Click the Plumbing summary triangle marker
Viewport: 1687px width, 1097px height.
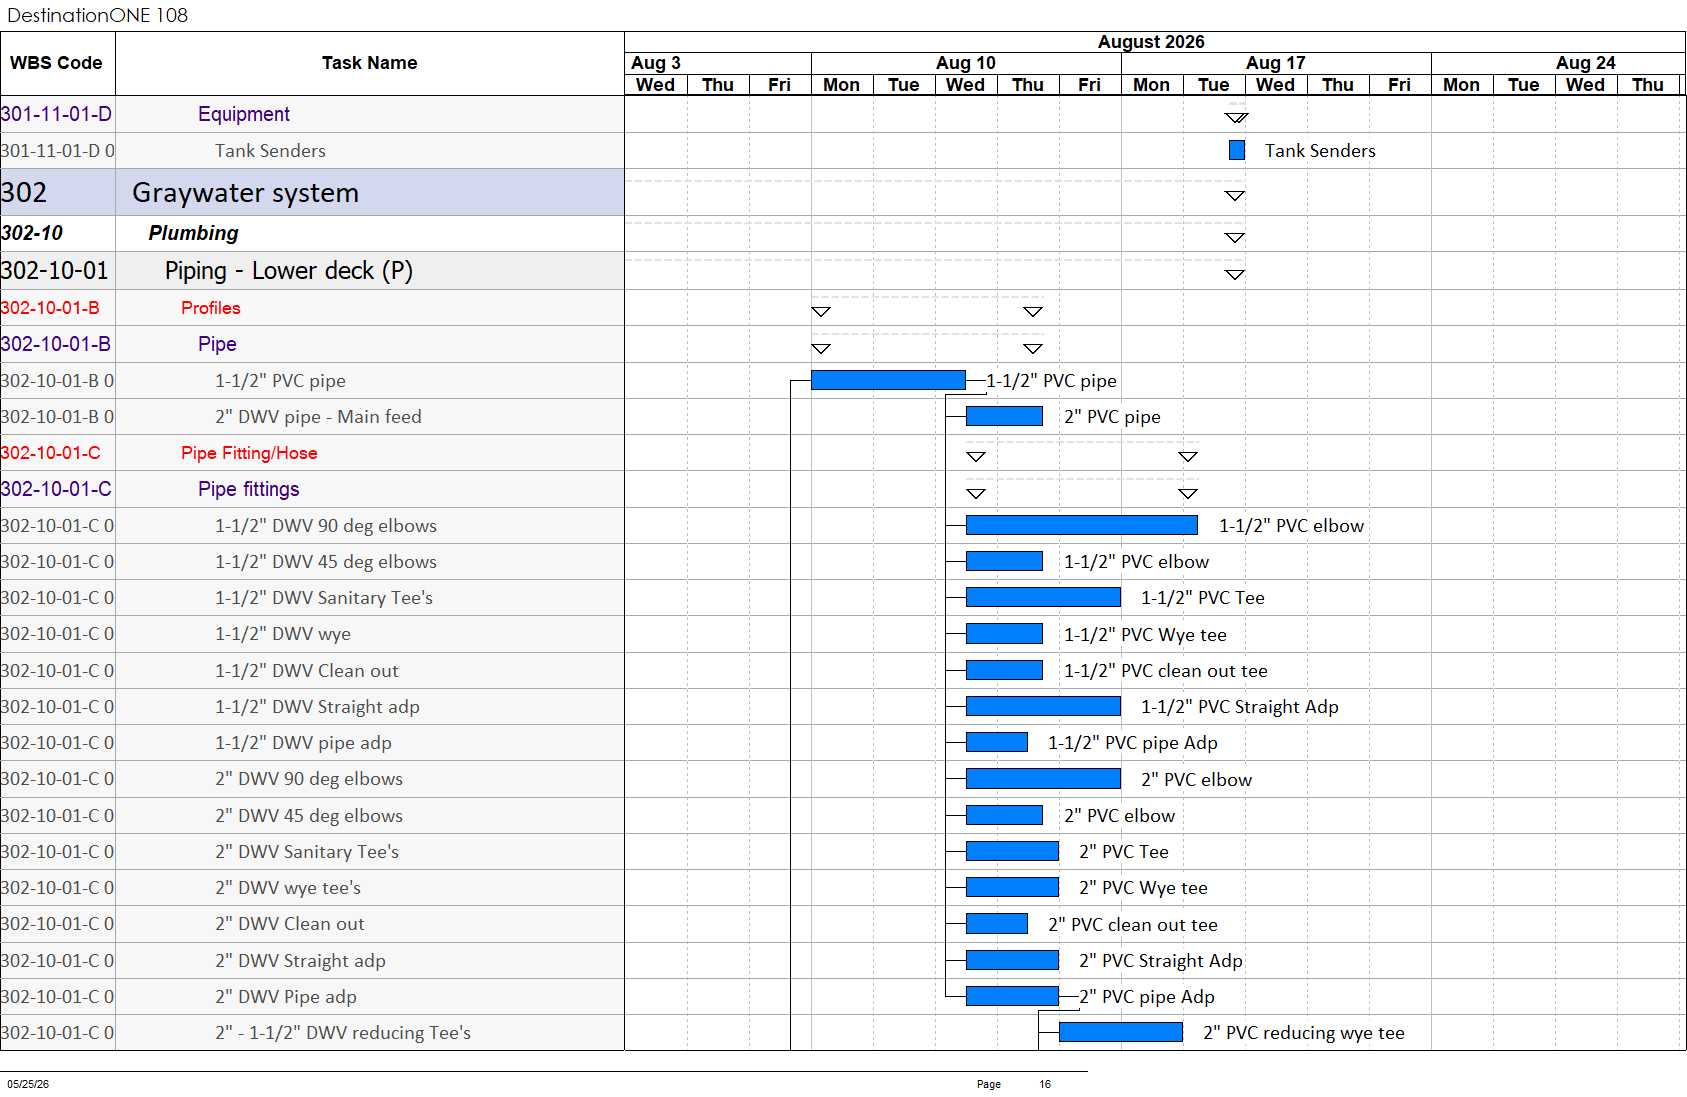(x=1235, y=238)
